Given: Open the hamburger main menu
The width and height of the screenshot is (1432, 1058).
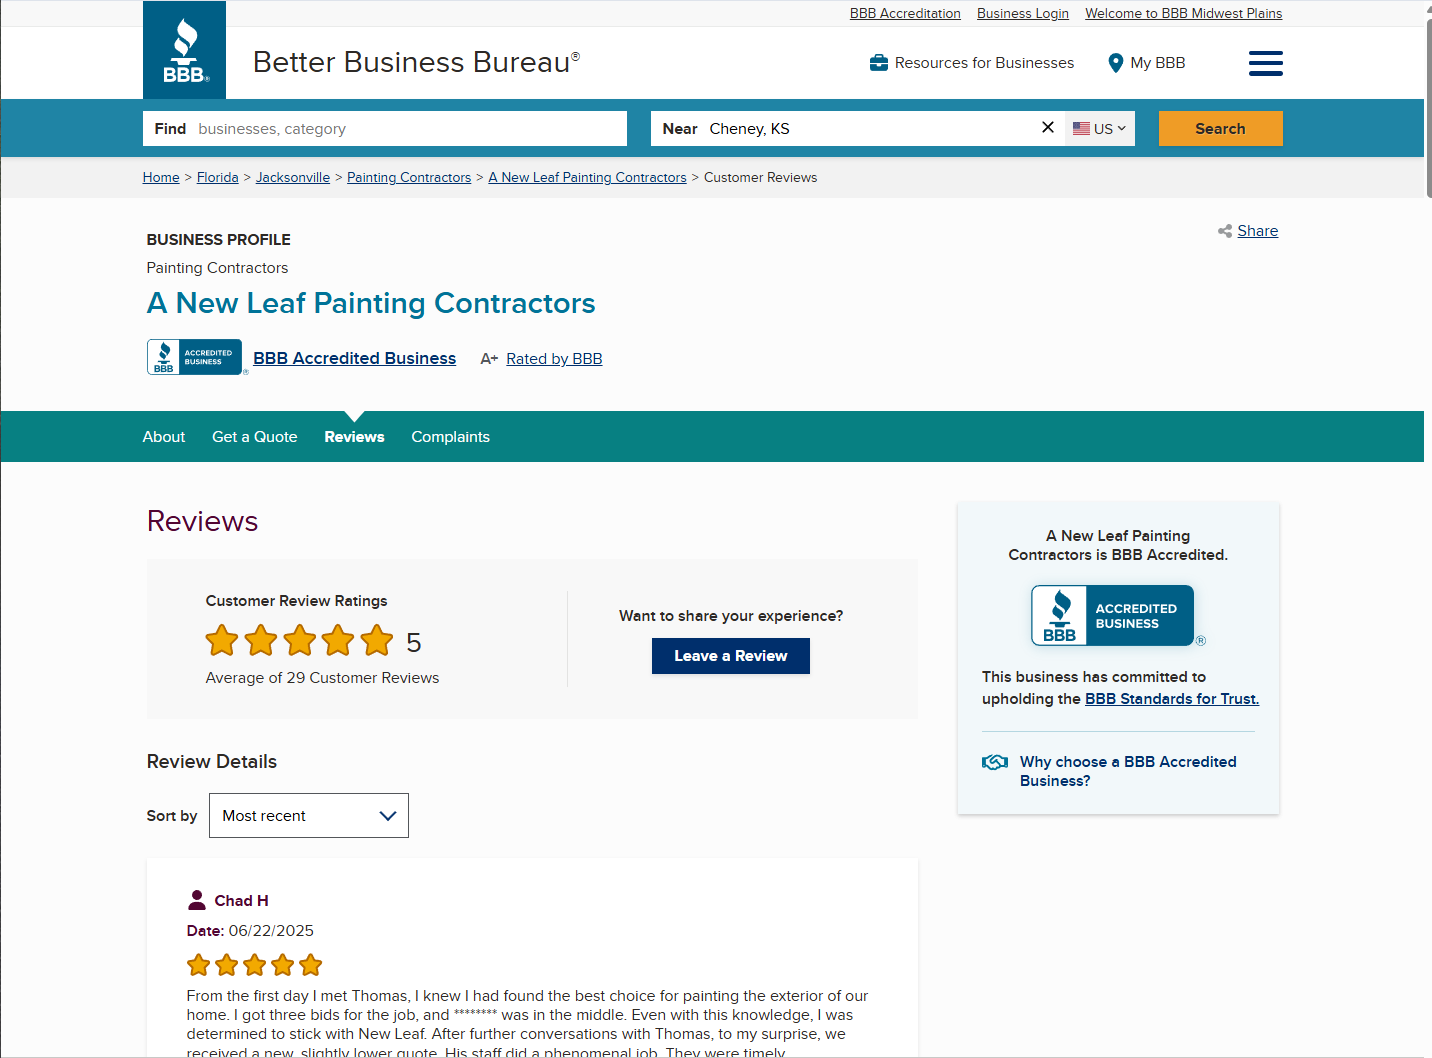Looking at the screenshot, I should 1265,63.
